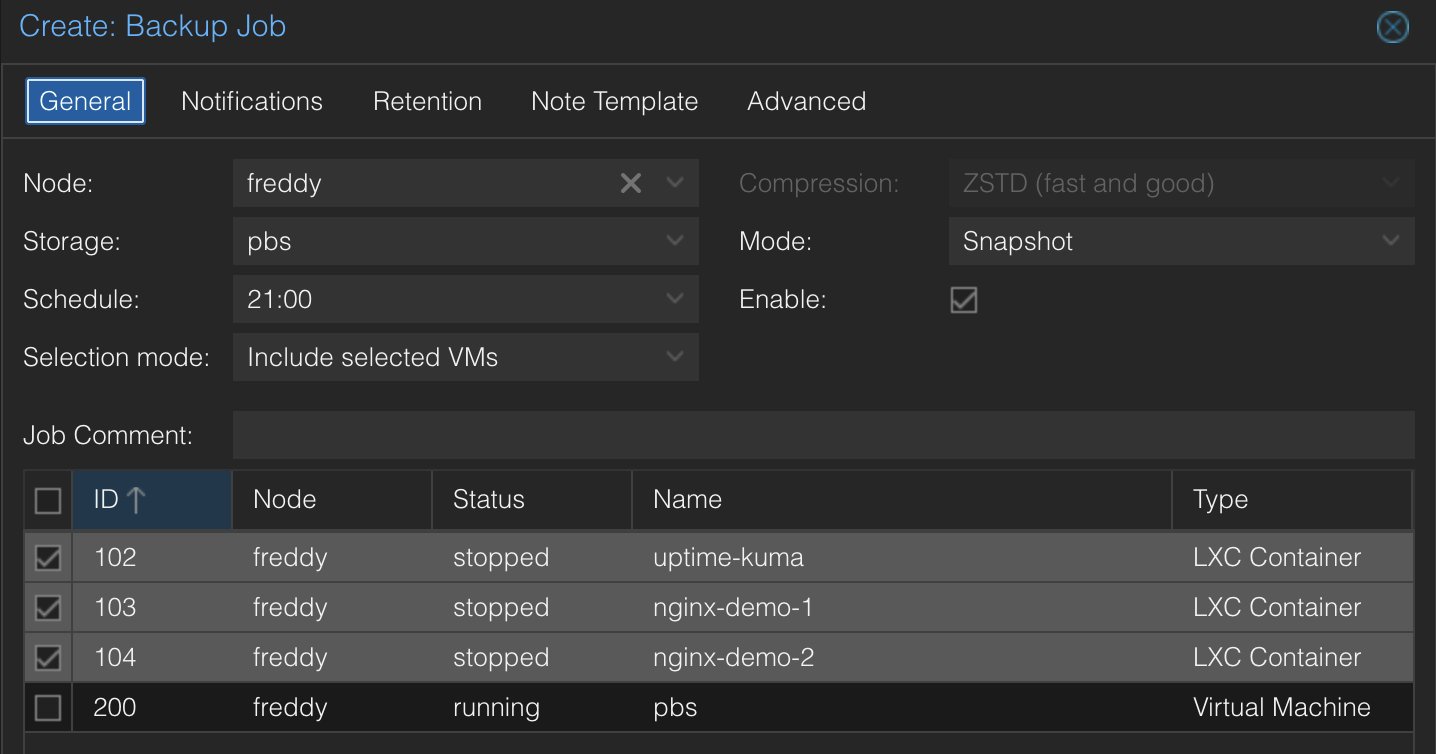The width and height of the screenshot is (1436, 754).
Task: Uncheck container 104 nginx-demo-2
Action: 47,657
